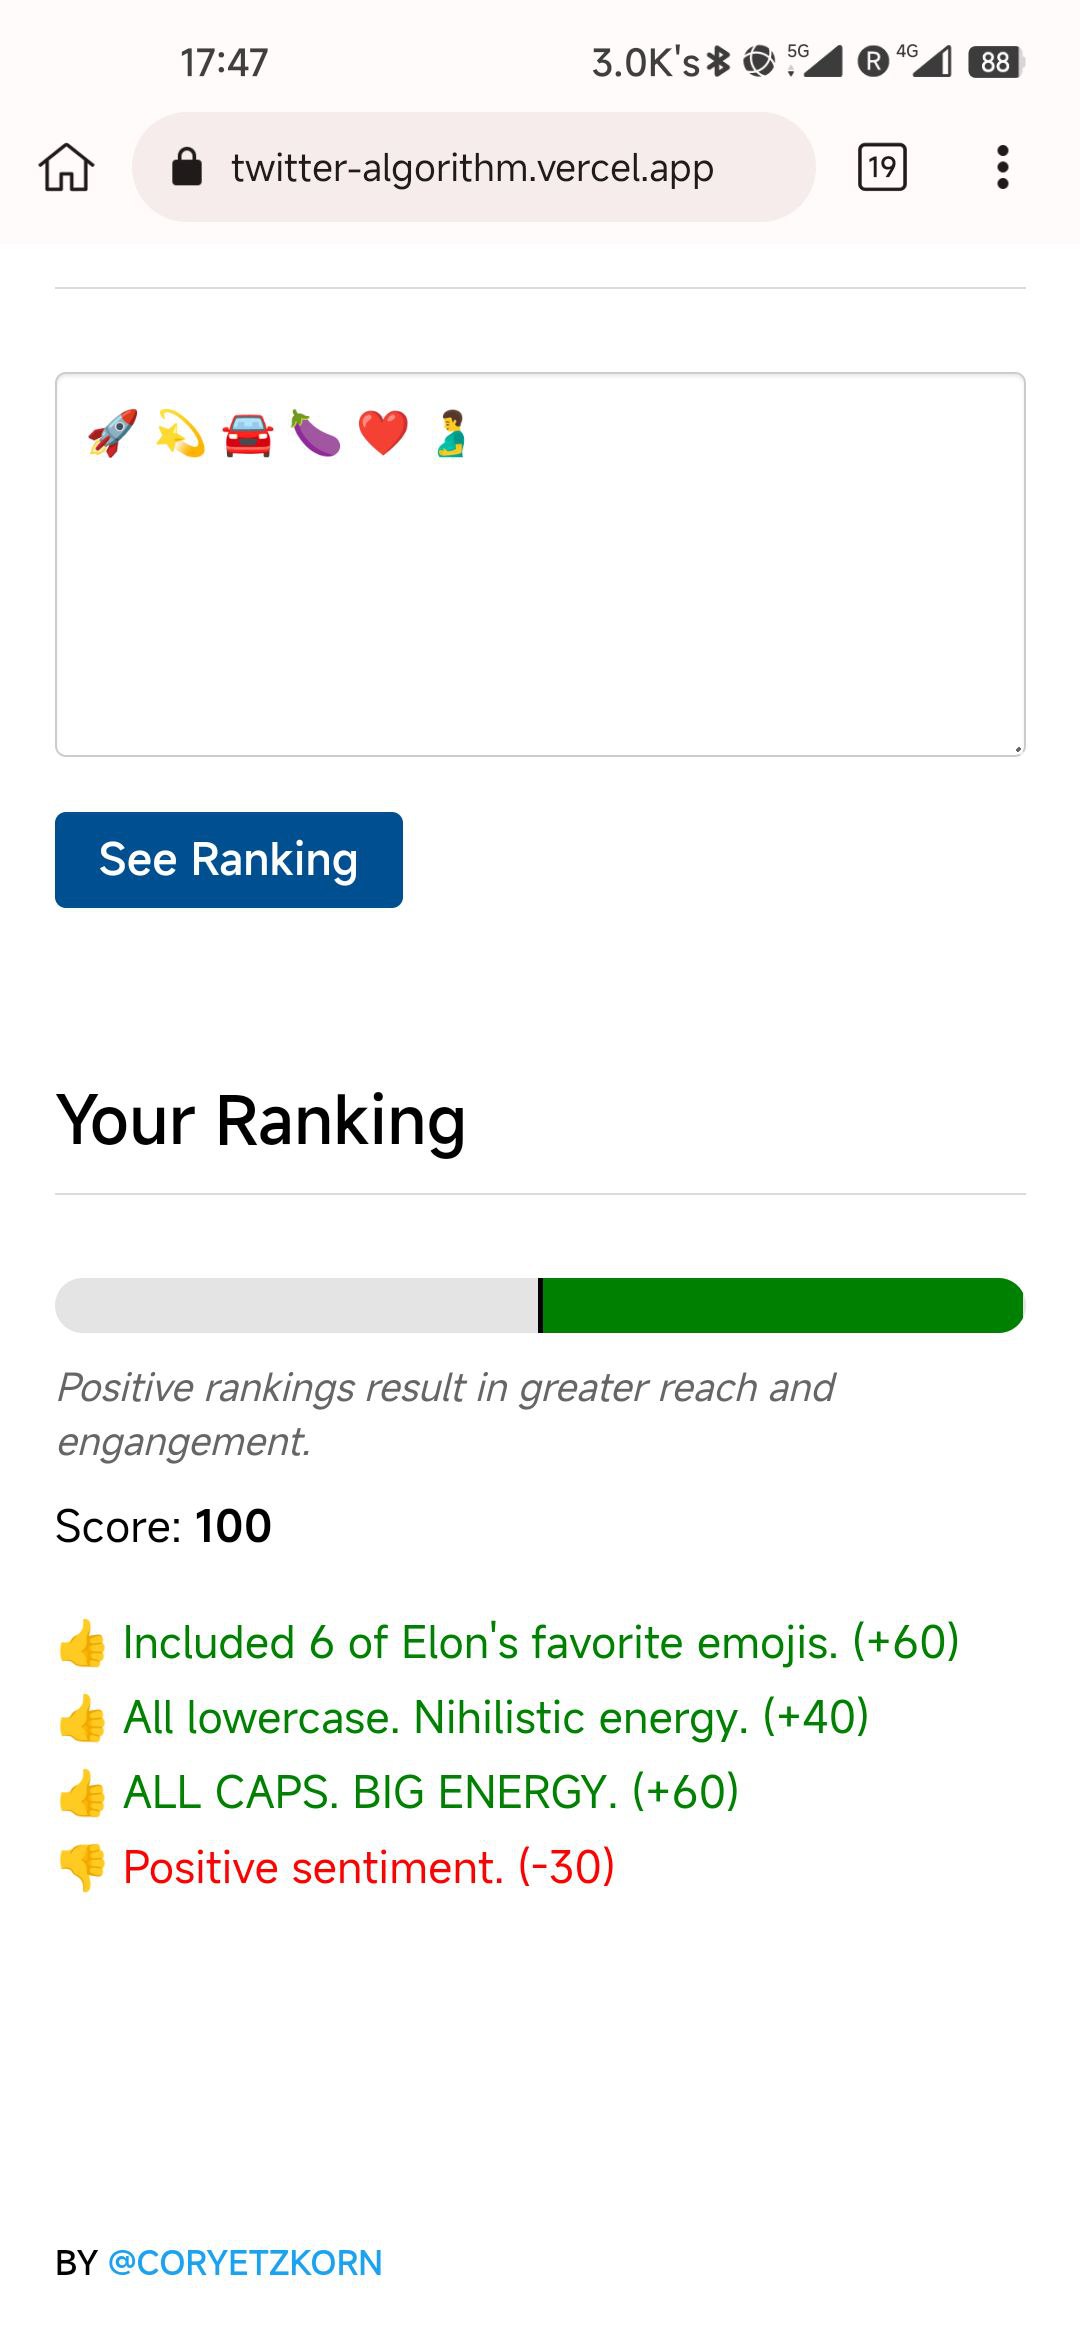Tap the 5G signal strength icon
1080x2340 pixels.
816,61
